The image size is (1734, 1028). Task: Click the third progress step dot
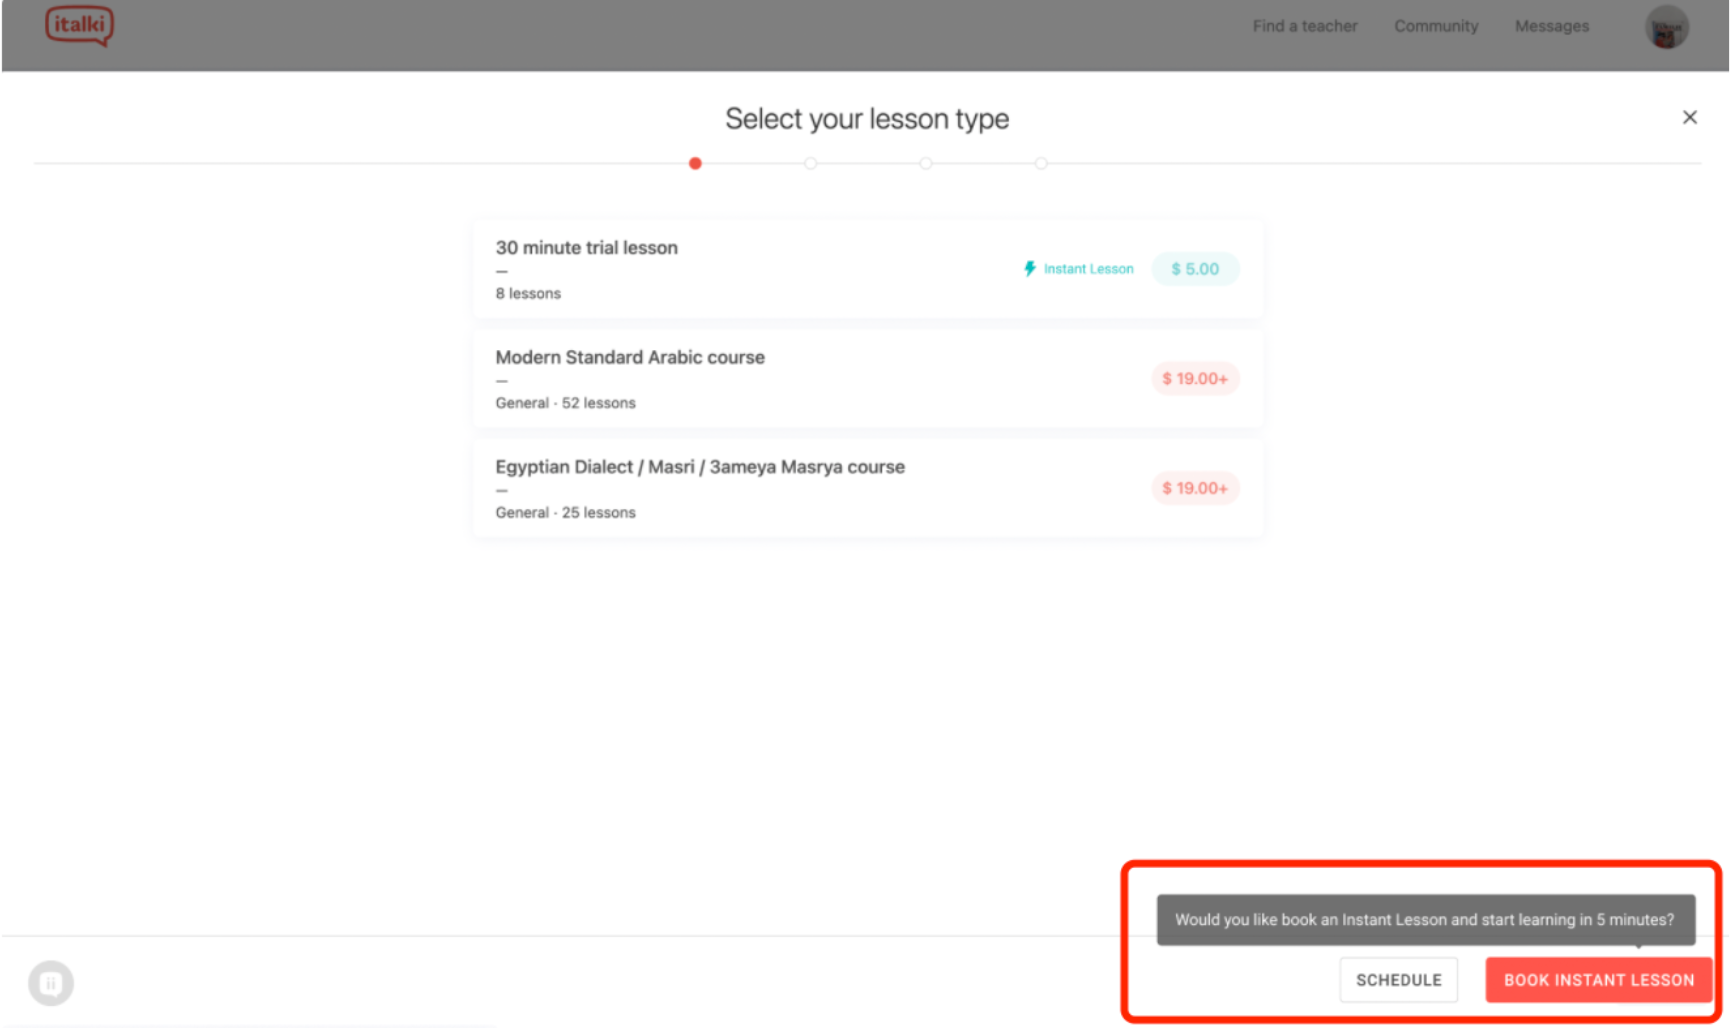pyautogui.click(x=926, y=163)
